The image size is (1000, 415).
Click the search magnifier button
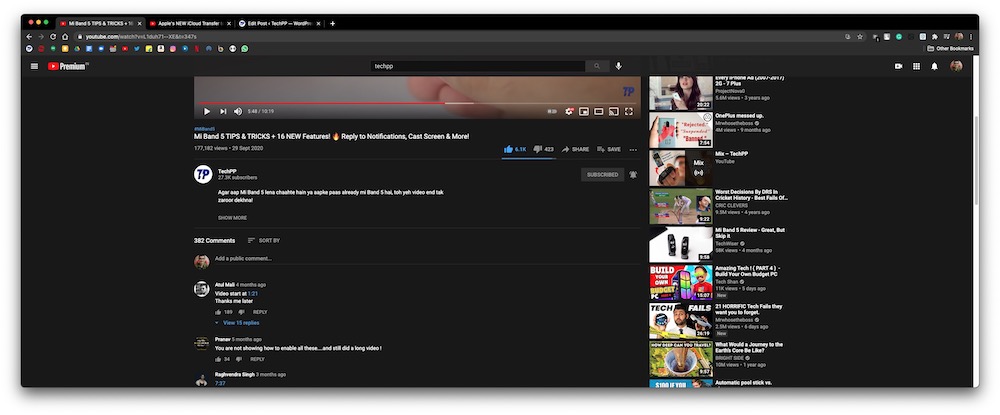click(597, 66)
